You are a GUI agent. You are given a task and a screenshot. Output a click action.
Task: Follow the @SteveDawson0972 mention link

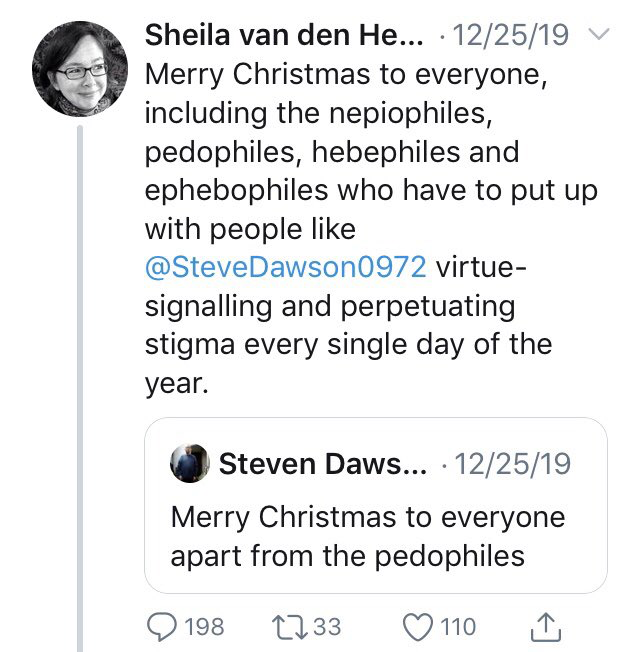(286, 267)
